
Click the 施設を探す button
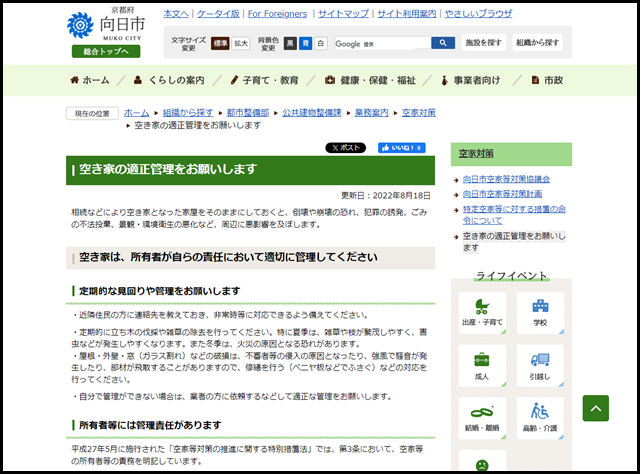(483, 43)
